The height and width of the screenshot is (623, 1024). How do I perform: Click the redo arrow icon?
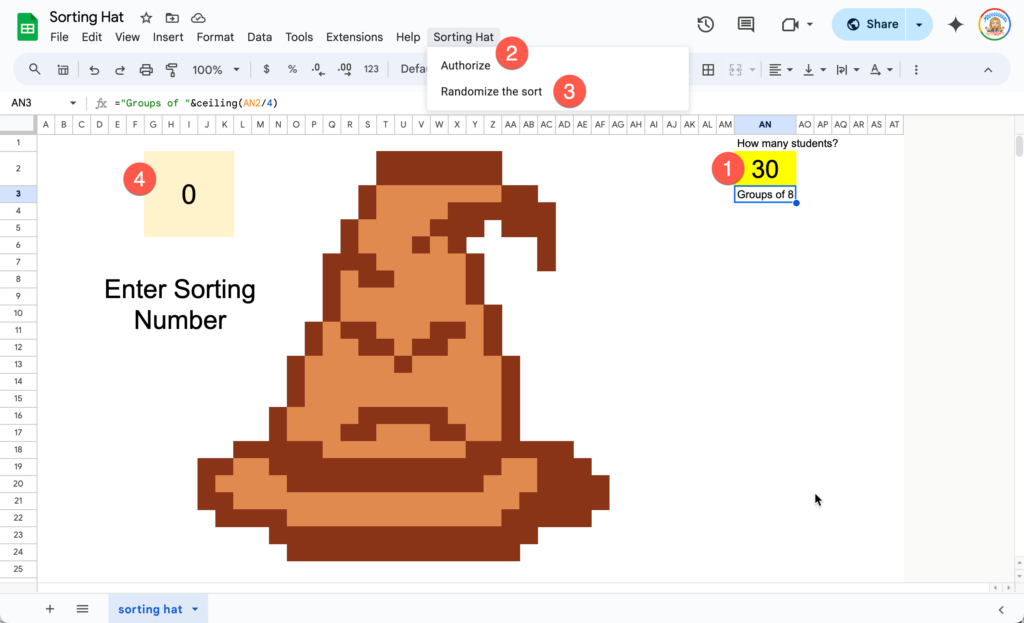[120, 70]
